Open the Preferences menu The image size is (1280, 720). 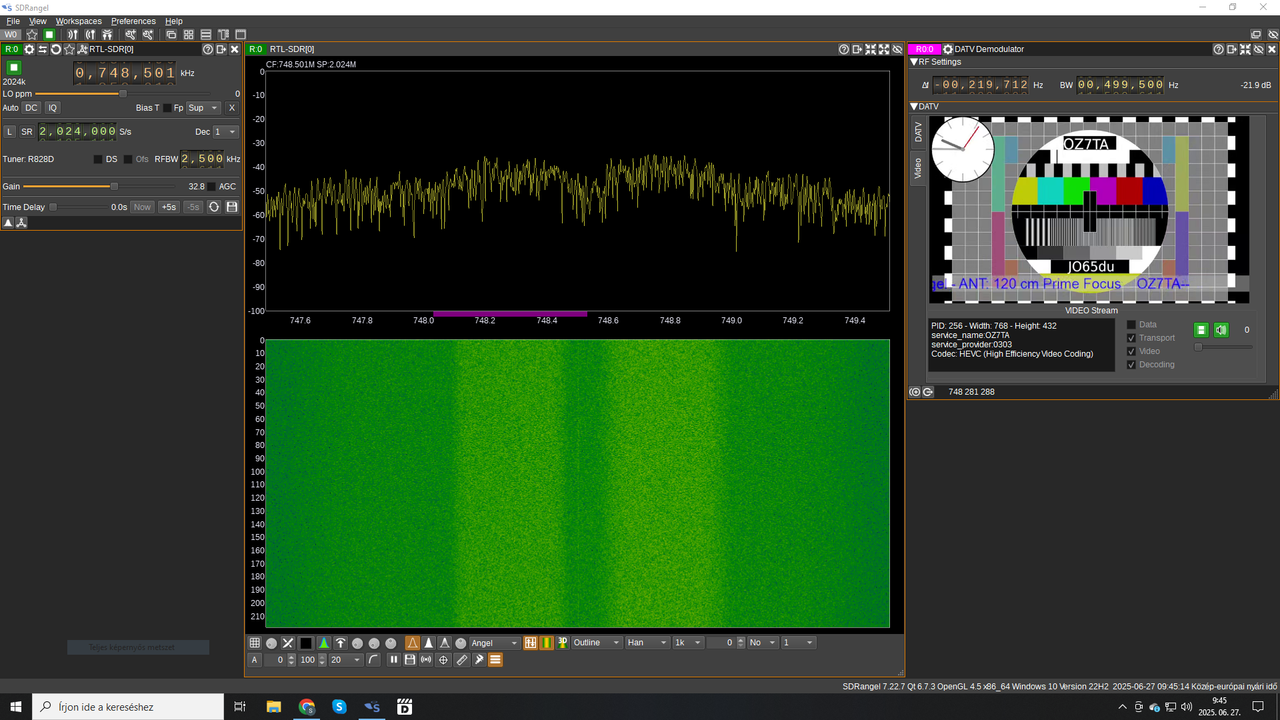coord(133,21)
